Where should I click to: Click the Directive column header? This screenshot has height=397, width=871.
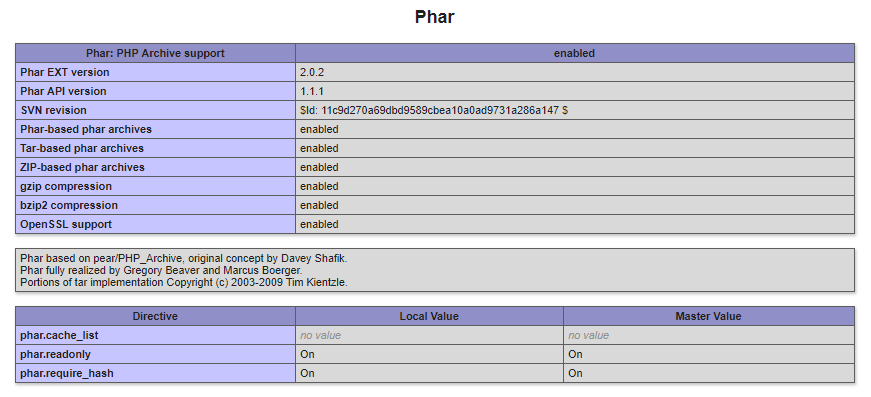coord(155,316)
